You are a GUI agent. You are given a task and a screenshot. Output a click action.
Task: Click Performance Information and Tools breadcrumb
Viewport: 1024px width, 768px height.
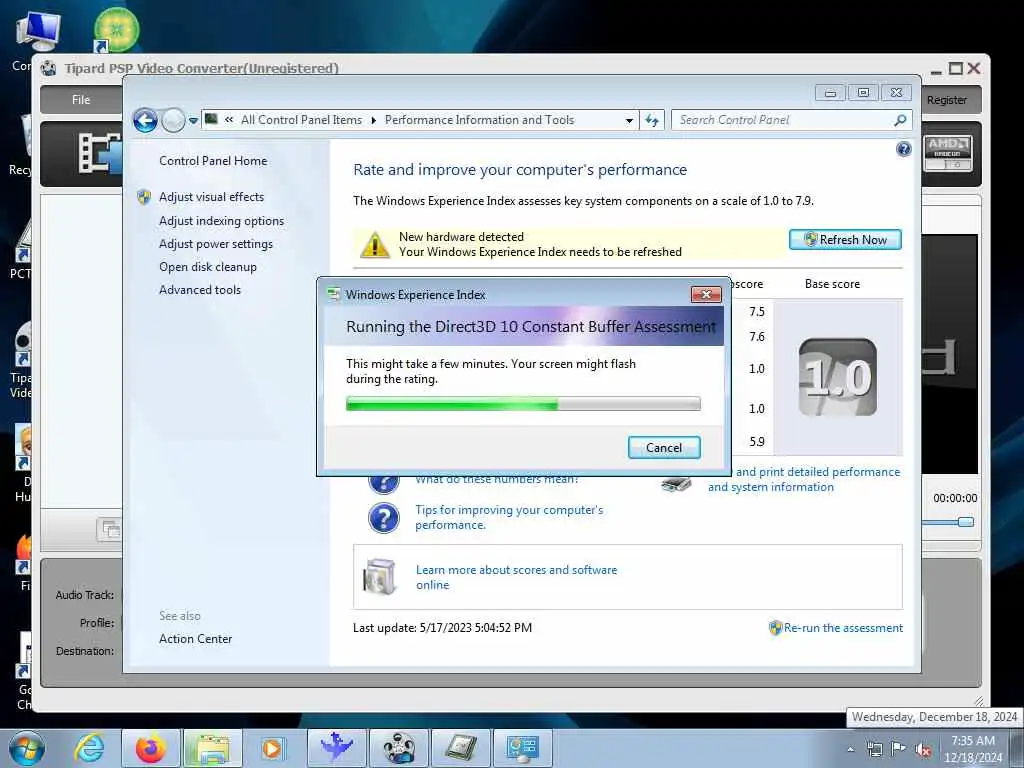coord(479,120)
